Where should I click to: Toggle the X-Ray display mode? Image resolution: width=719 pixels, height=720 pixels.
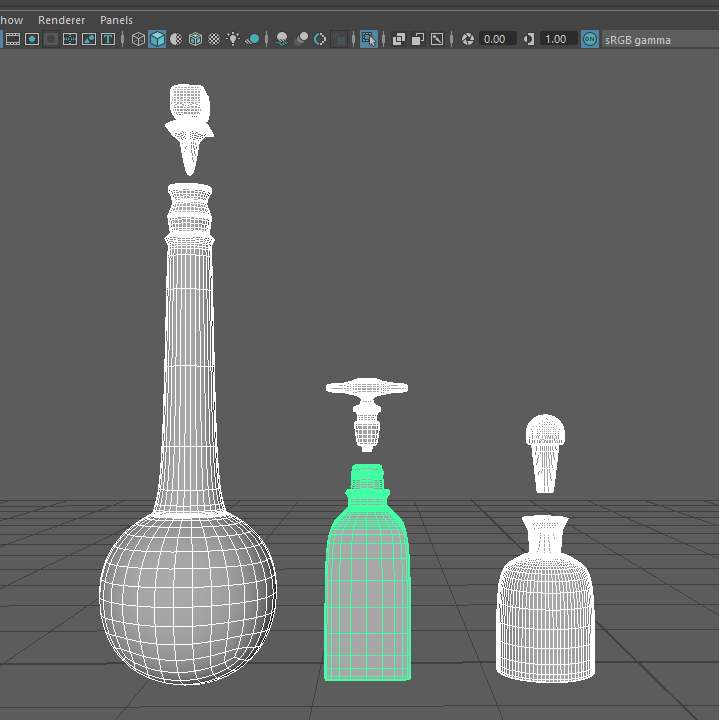point(399,39)
